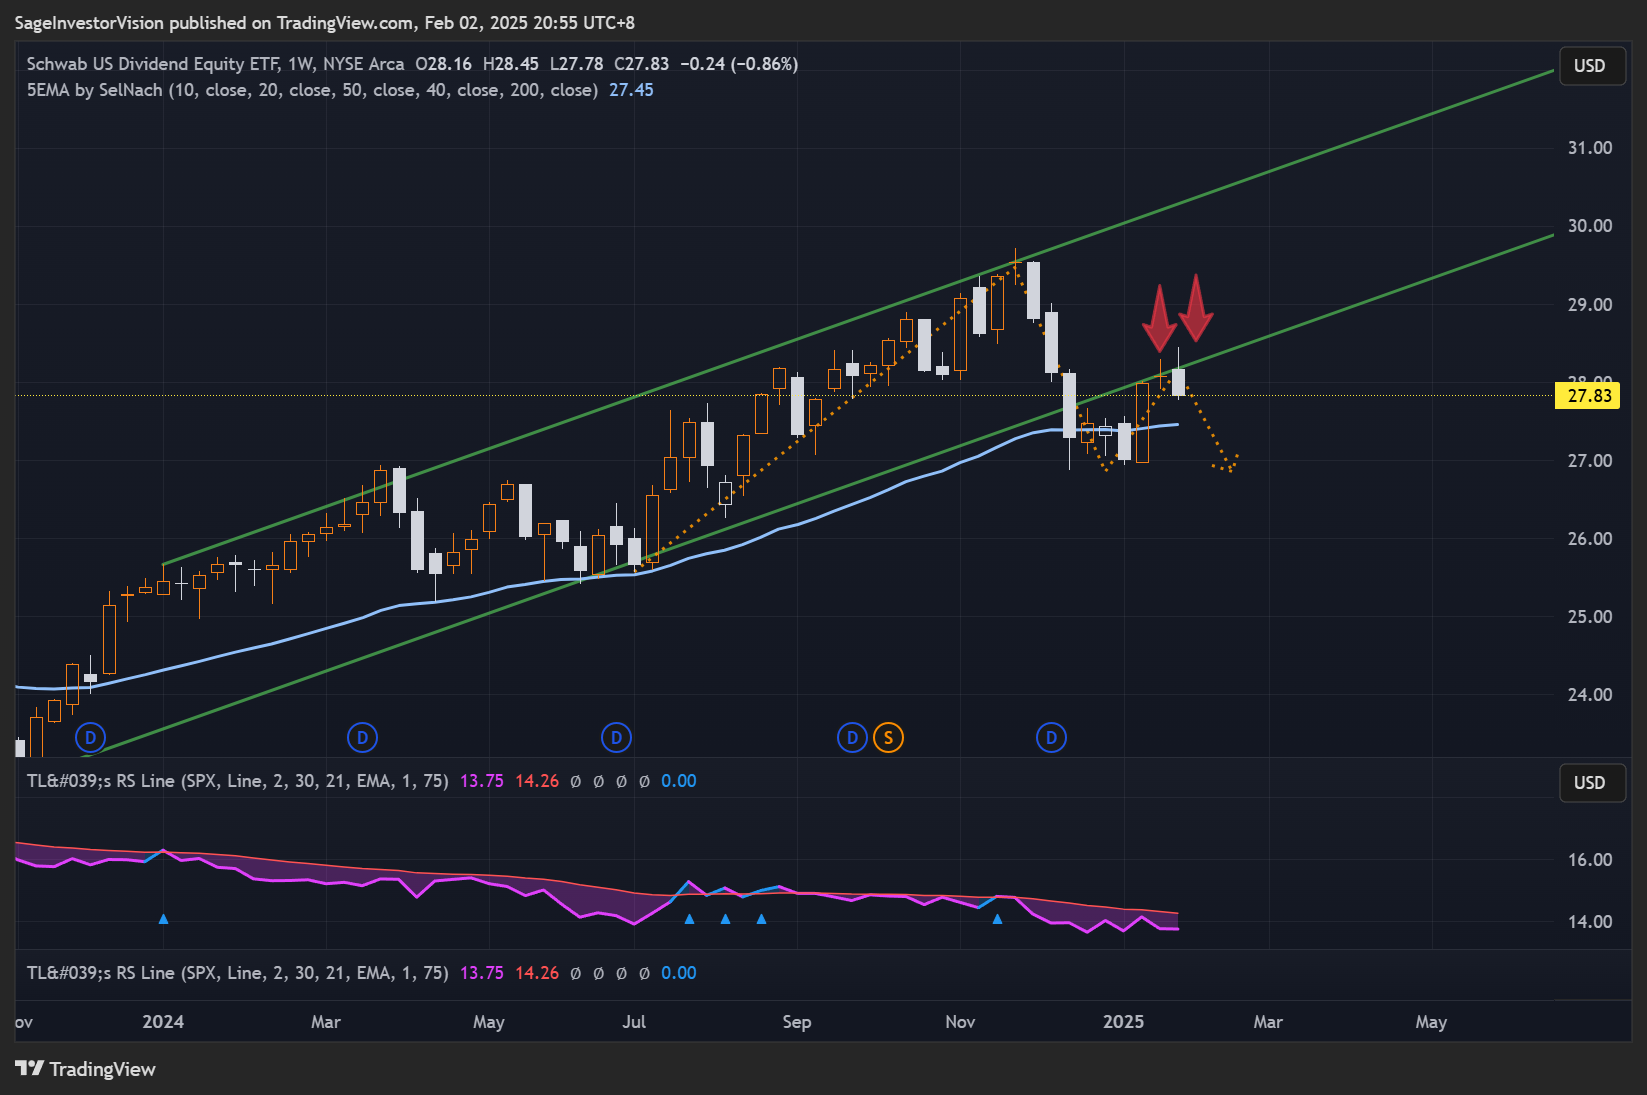Click upper TL's RS Line indicator legend
The width and height of the screenshot is (1647, 1095).
click(237, 781)
